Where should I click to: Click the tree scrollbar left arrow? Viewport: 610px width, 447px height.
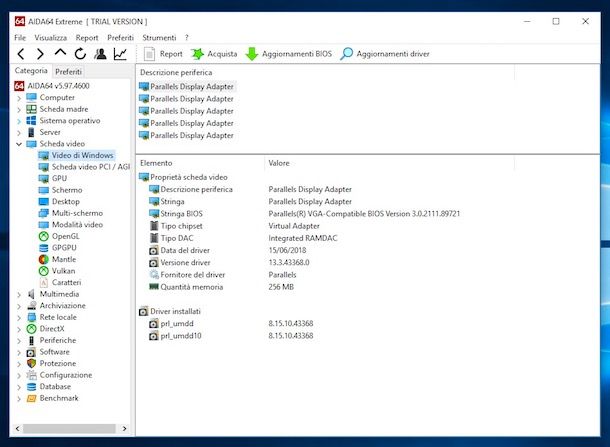click(x=17, y=428)
